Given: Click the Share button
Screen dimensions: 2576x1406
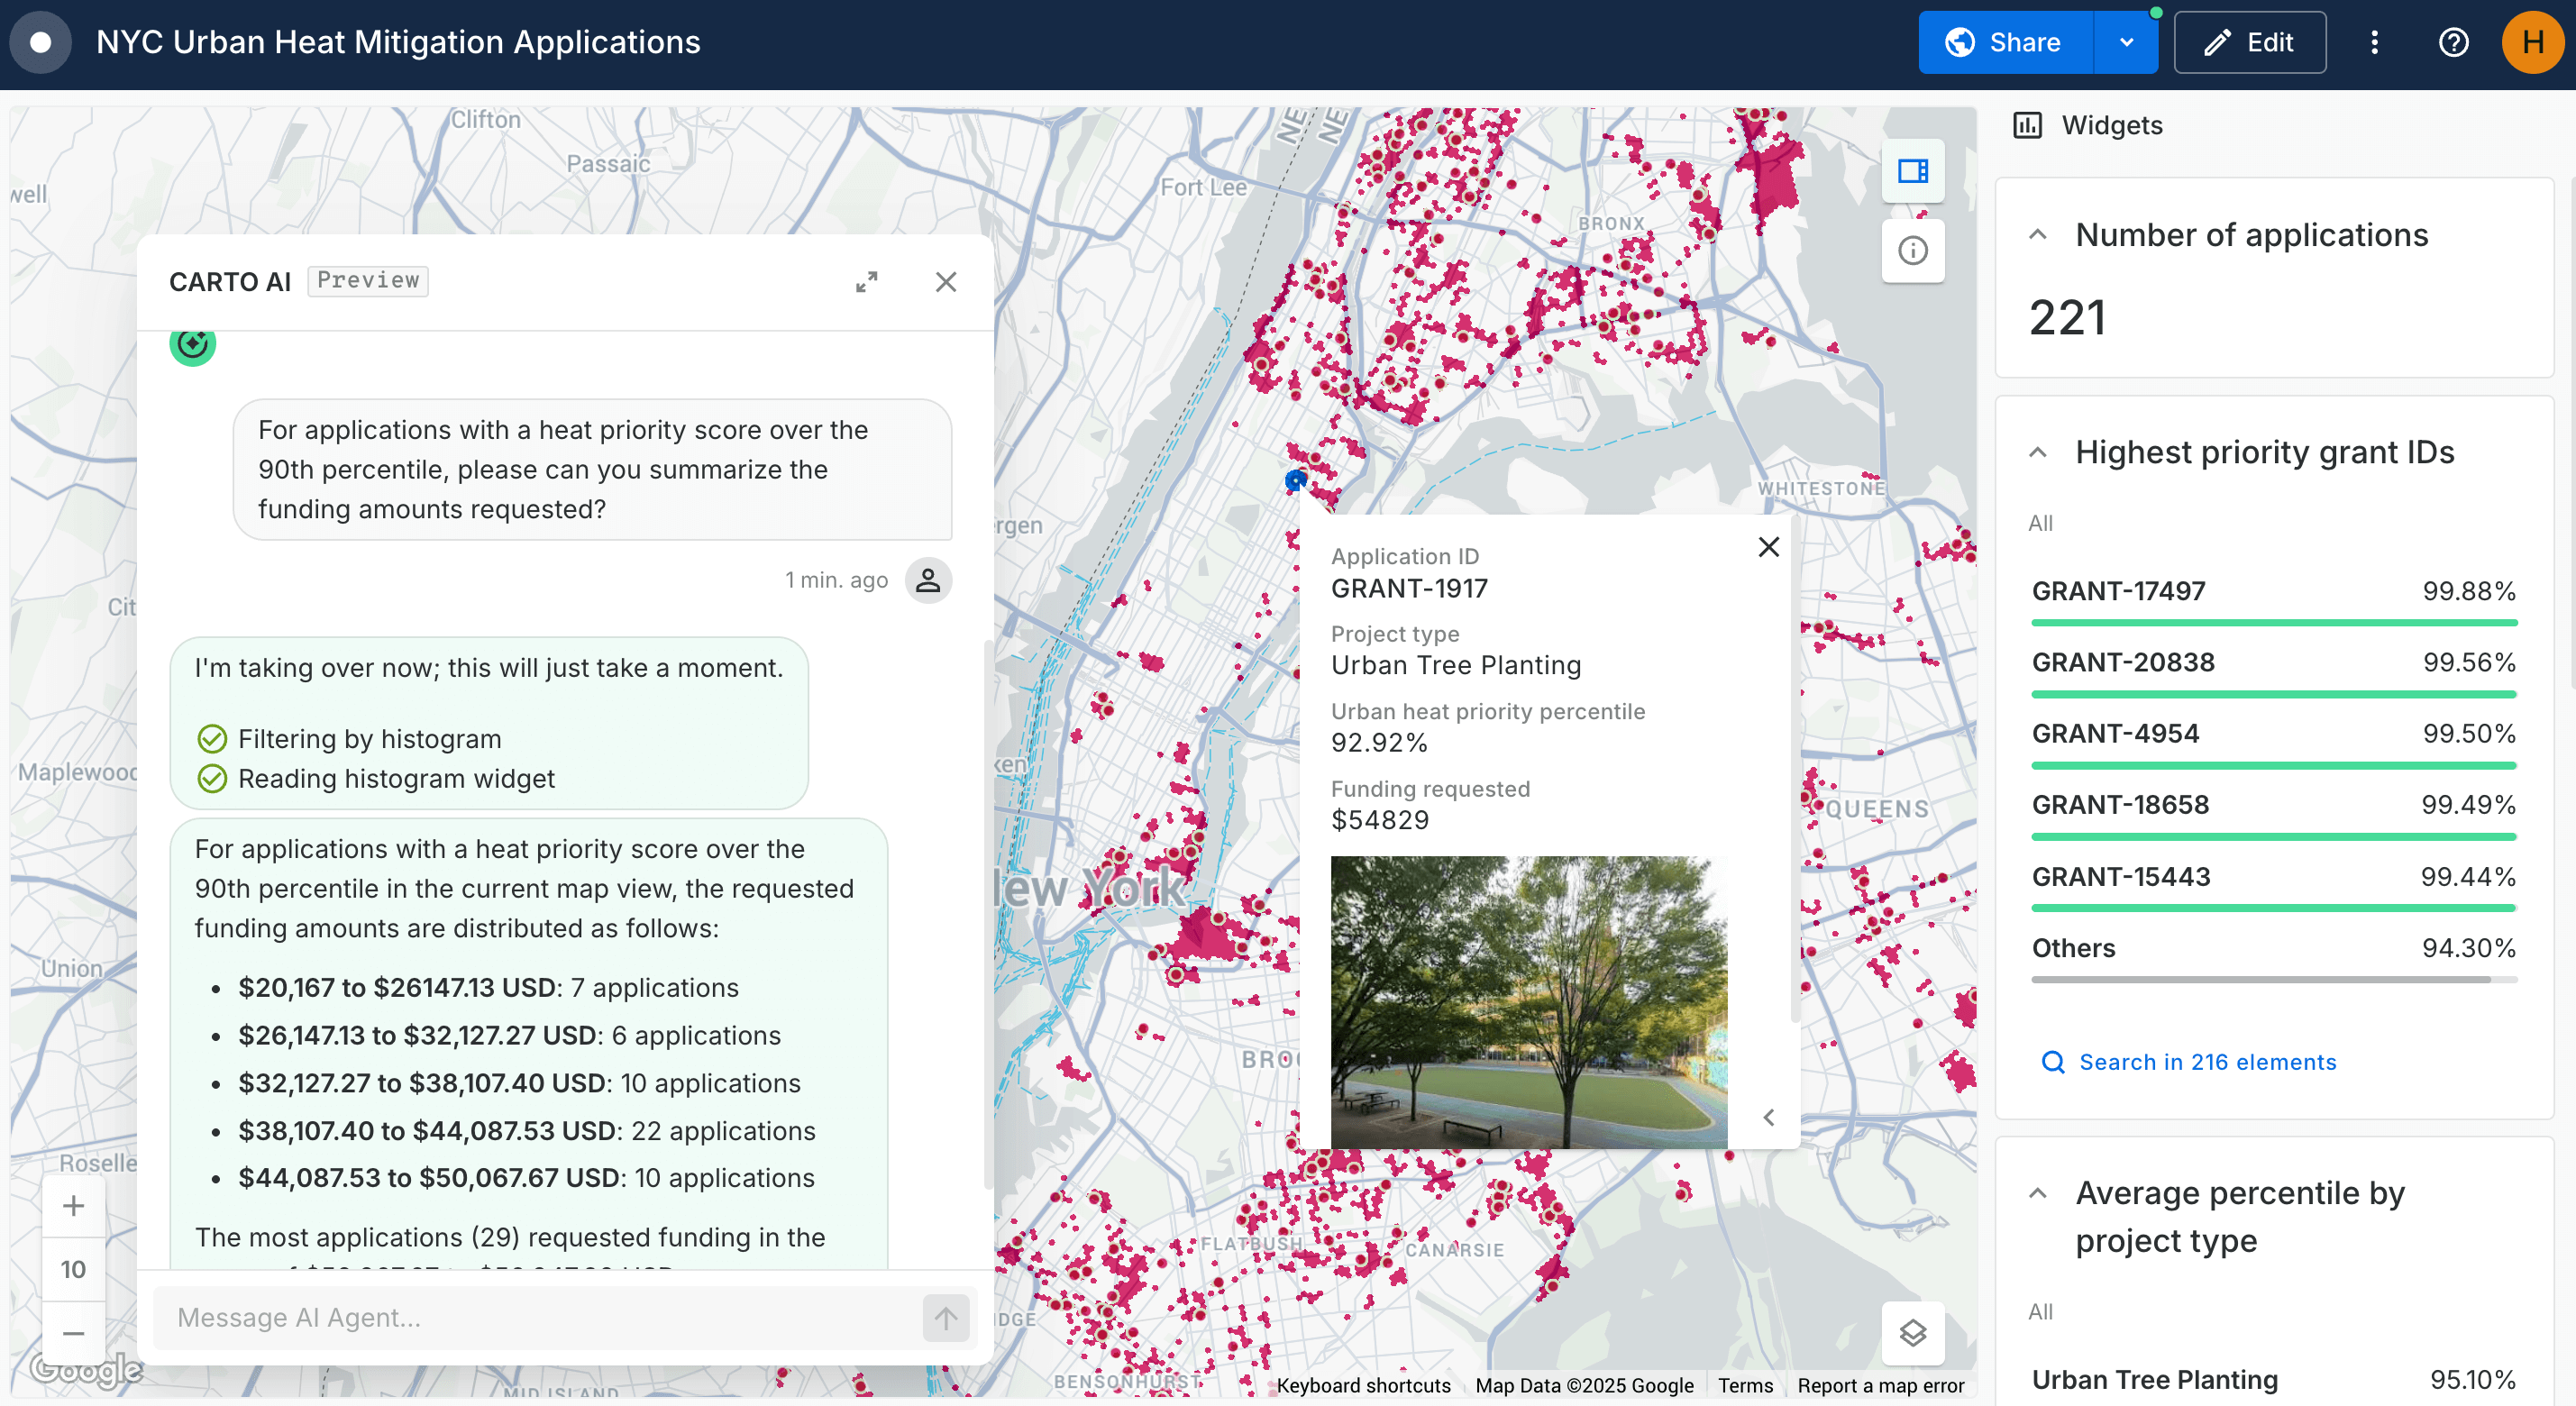Looking at the screenshot, I should point(2004,42).
